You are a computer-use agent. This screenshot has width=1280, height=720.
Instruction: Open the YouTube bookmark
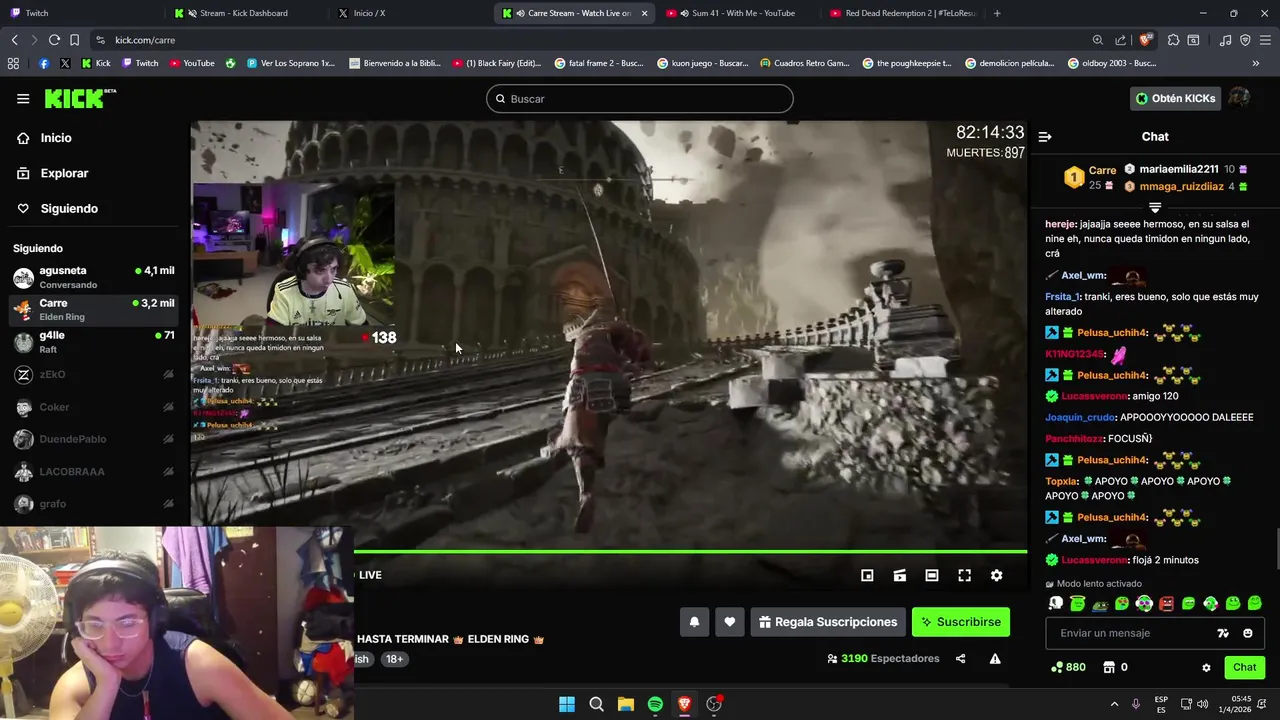pos(192,63)
